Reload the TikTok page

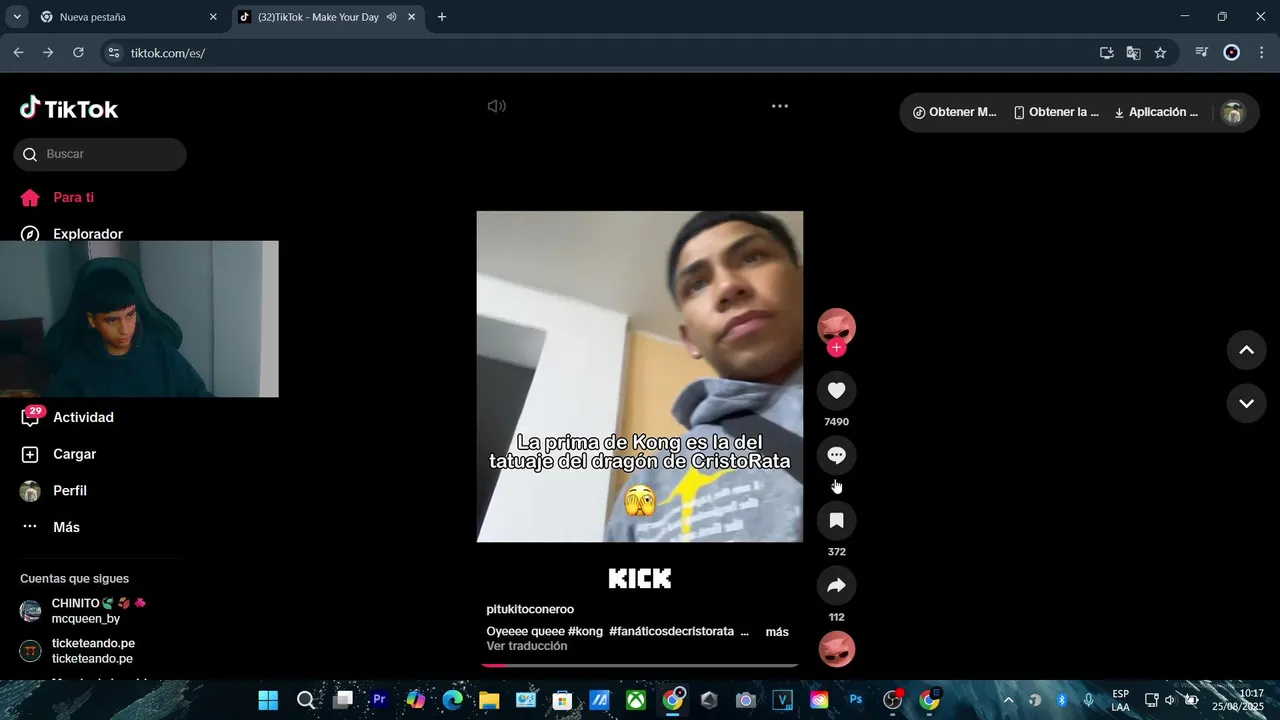(78, 53)
